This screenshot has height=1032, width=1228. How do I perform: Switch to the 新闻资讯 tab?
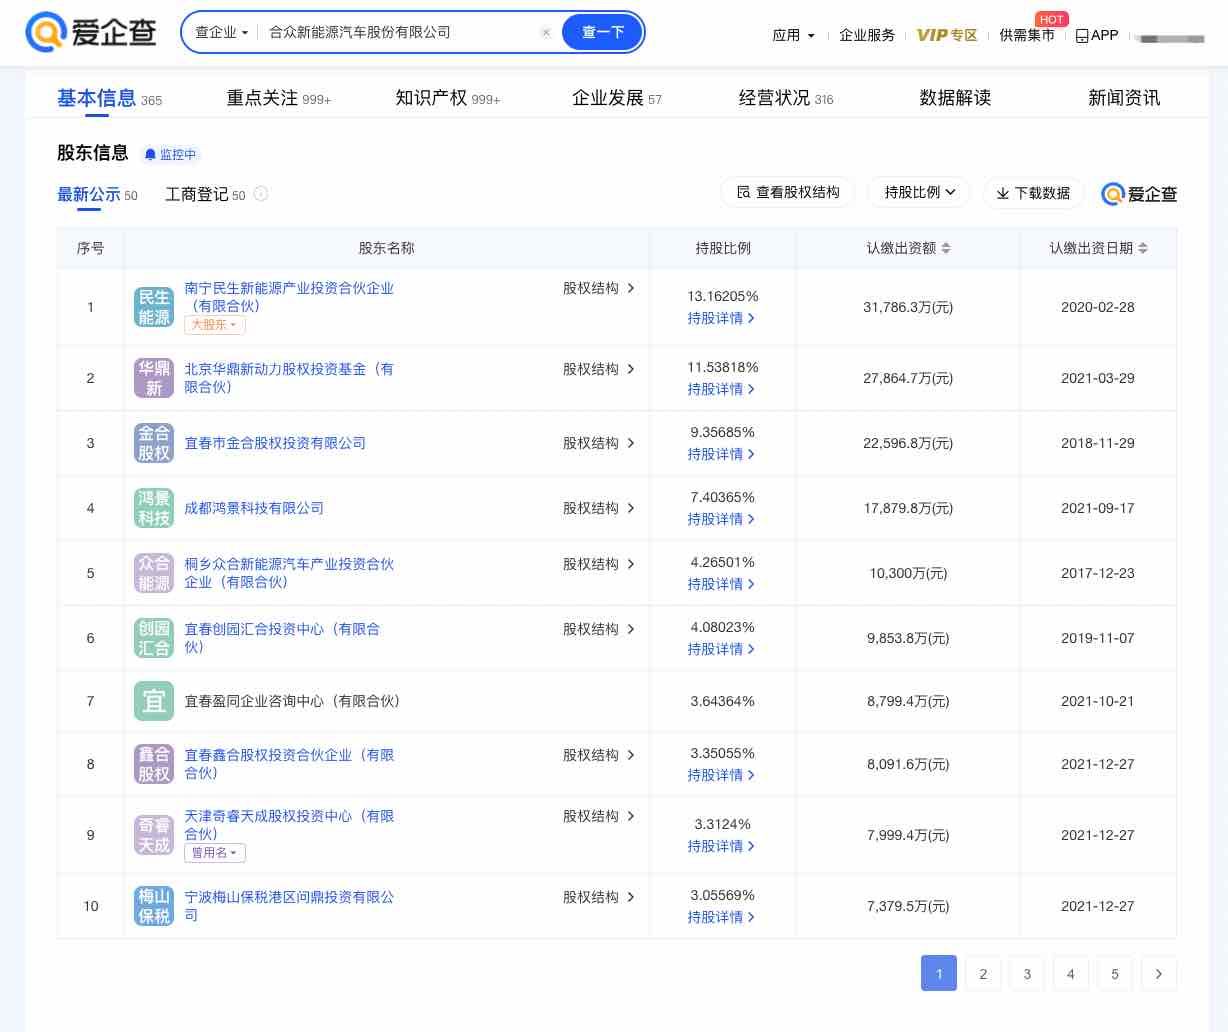(1124, 98)
